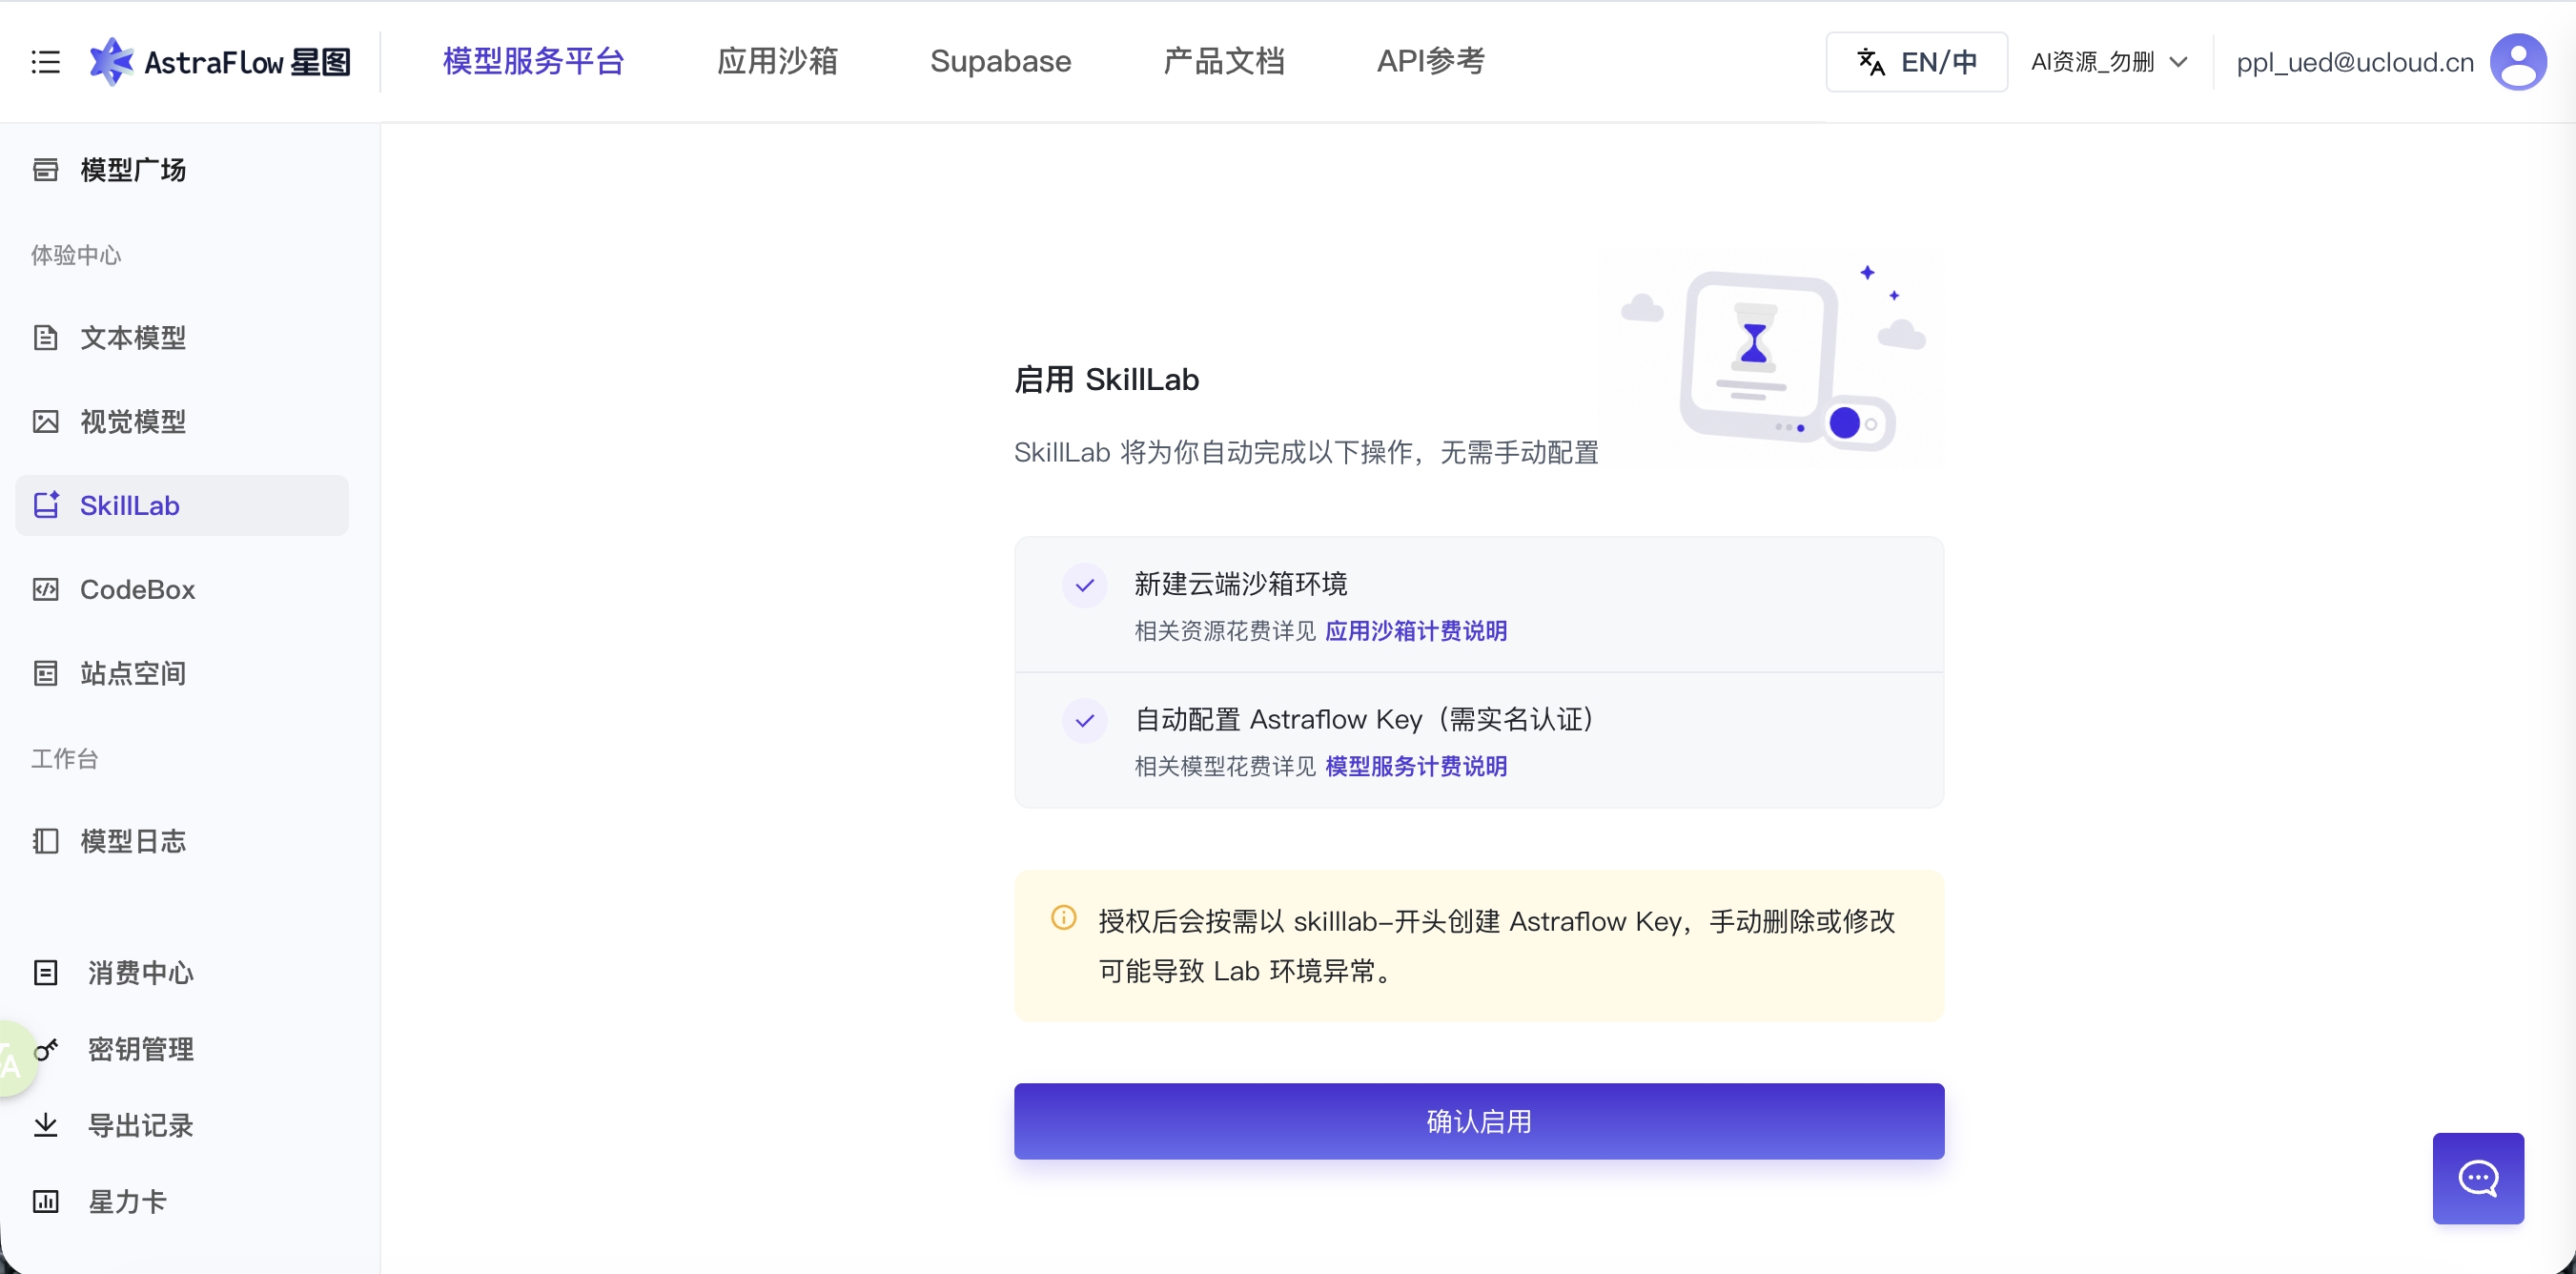This screenshot has width=2576, height=1274.
Task: Switch language with EN/中 button
Action: [x=1916, y=62]
